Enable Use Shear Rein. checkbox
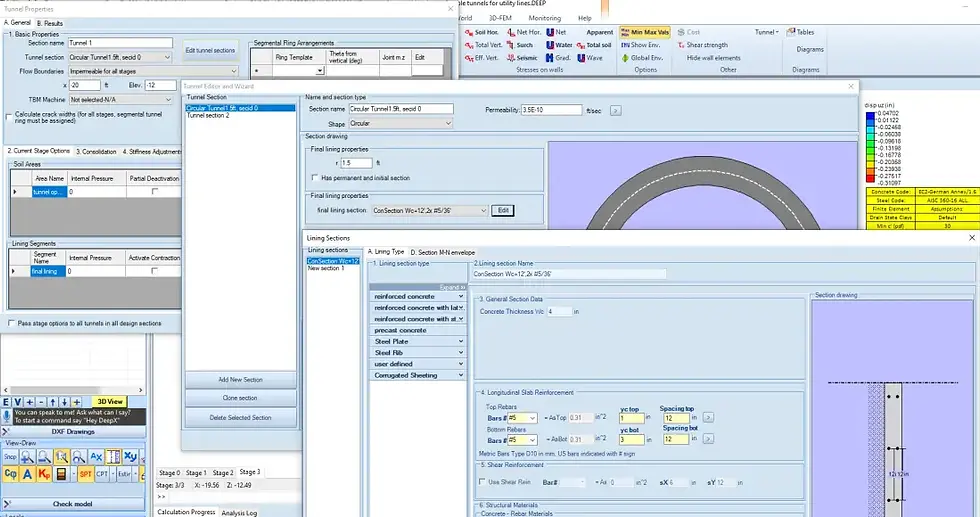 482,481
